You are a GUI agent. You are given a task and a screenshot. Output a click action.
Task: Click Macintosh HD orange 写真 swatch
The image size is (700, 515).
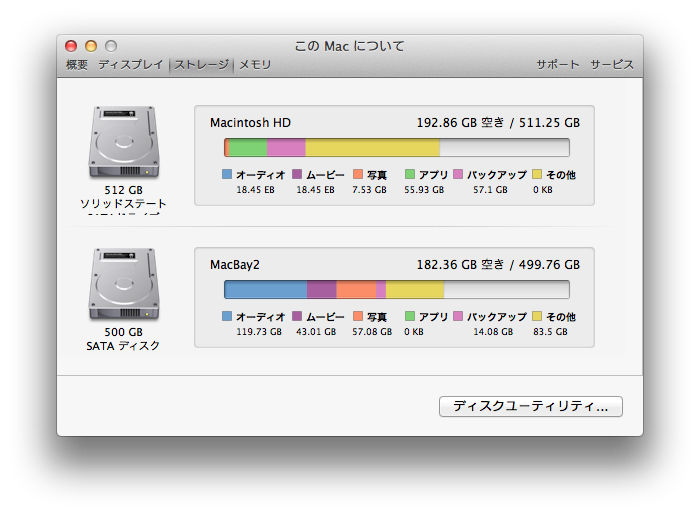coord(358,174)
